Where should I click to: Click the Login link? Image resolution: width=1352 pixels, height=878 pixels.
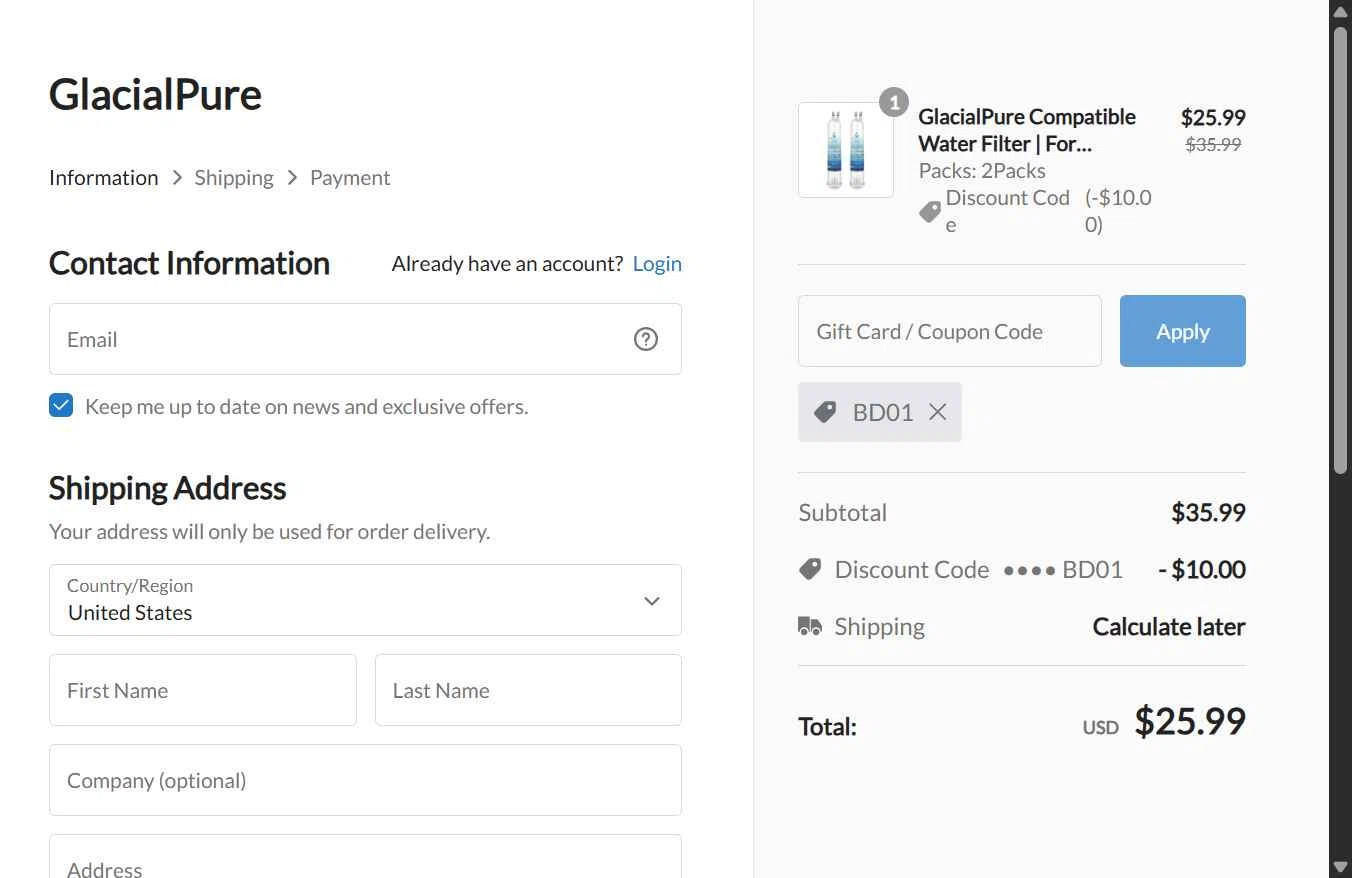click(657, 263)
